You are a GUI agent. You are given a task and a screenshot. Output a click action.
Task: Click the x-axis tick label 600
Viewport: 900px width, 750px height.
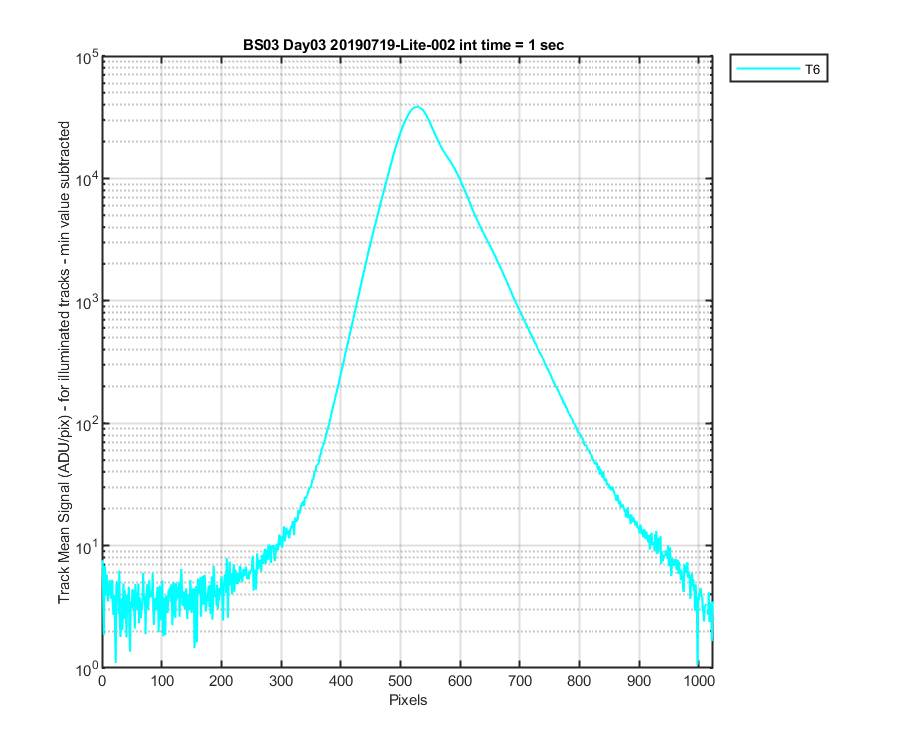(x=460, y=681)
